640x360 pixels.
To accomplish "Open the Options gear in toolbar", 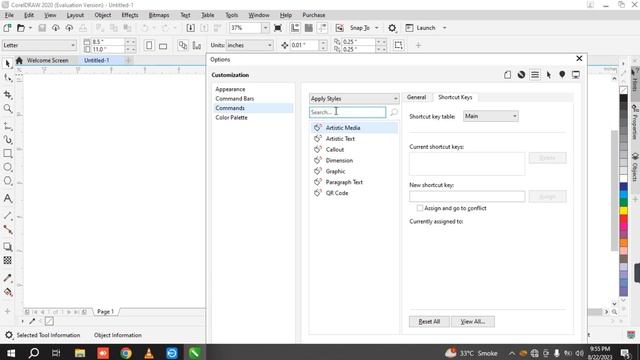I will [392, 28].
